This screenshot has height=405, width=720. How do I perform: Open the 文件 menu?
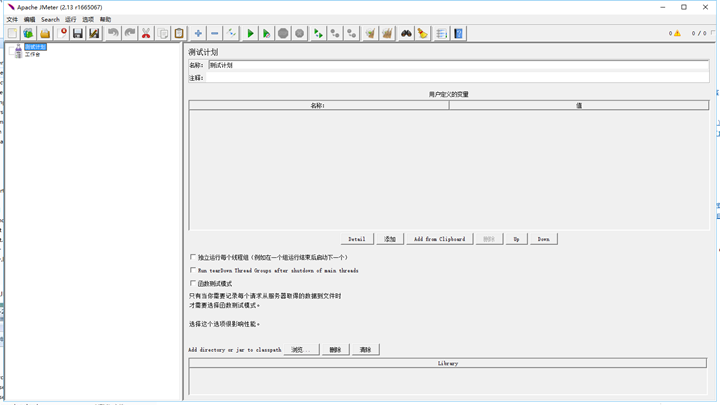tap(12, 19)
